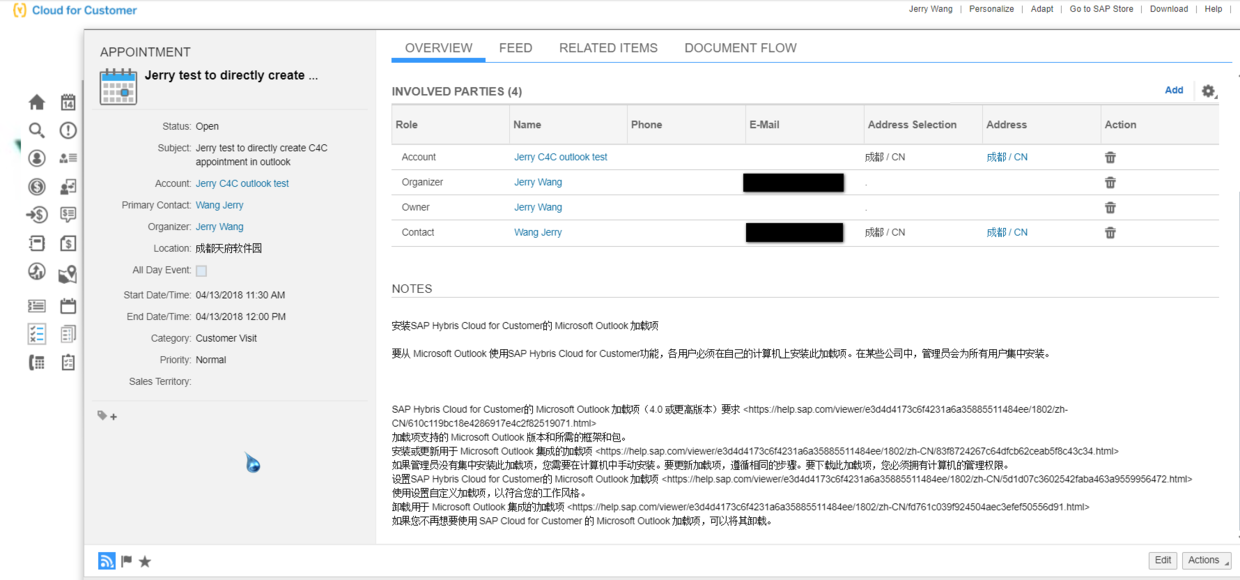Image resolution: width=1240 pixels, height=580 pixels.
Task: Open the notebook sidebar icon
Action: 37,243
